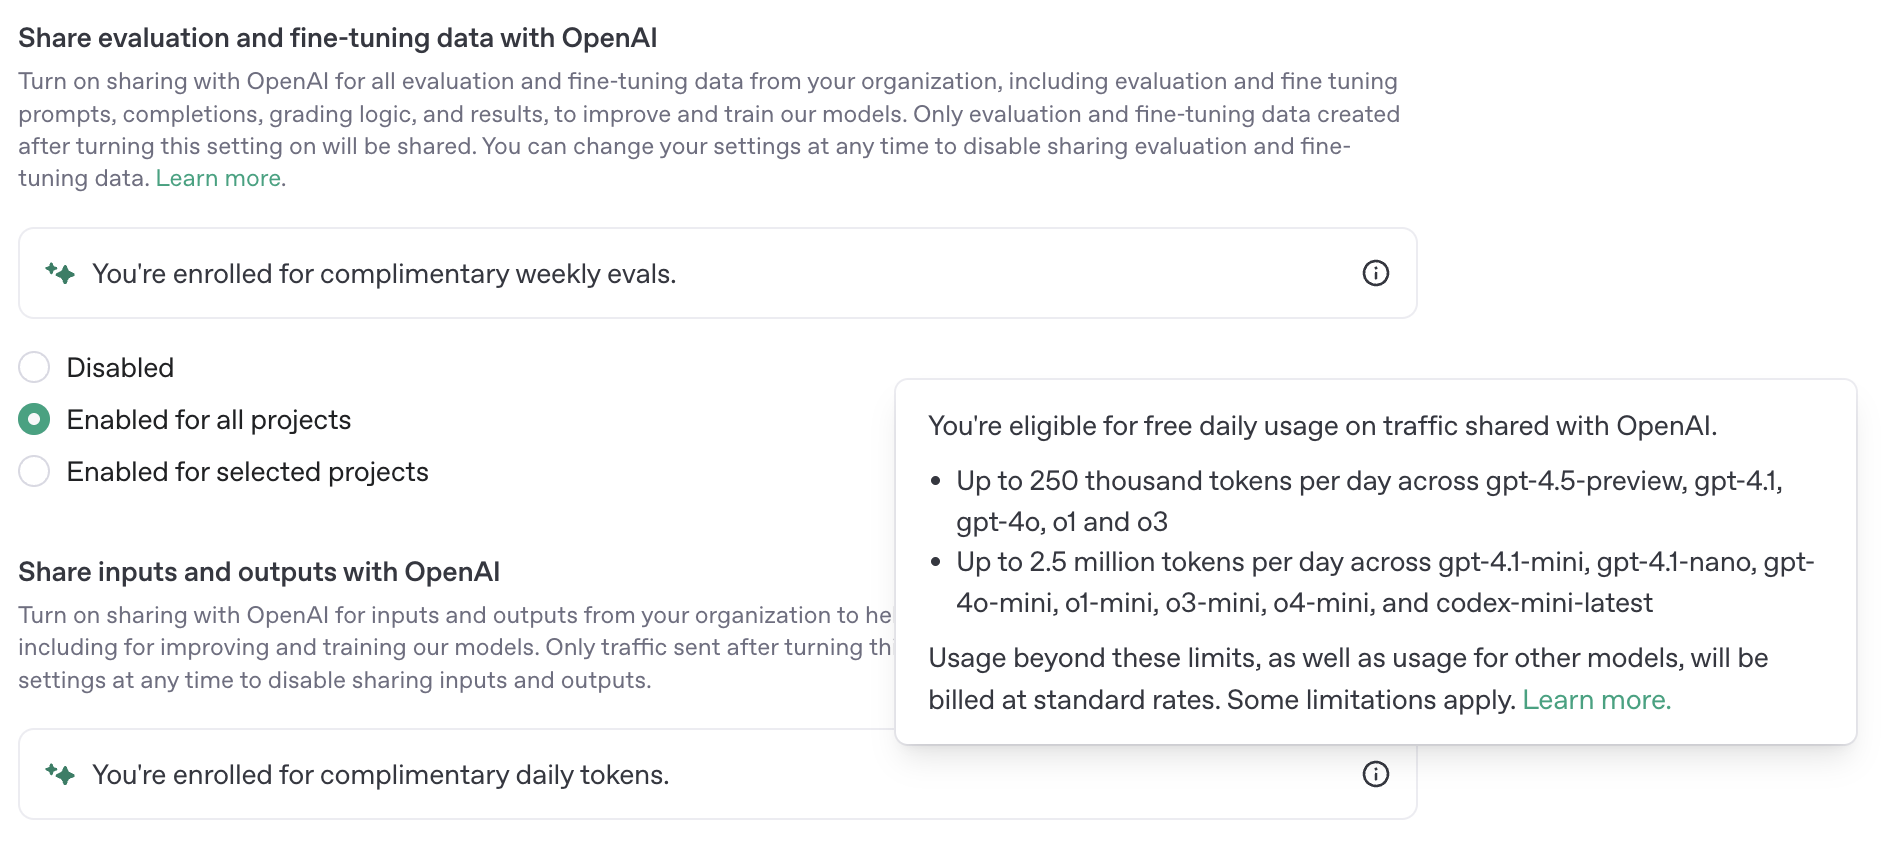This screenshot has height=846, width=1882.
Task: Click sparkle icon beside weekly evals message
Action: [x=60, y=273]
